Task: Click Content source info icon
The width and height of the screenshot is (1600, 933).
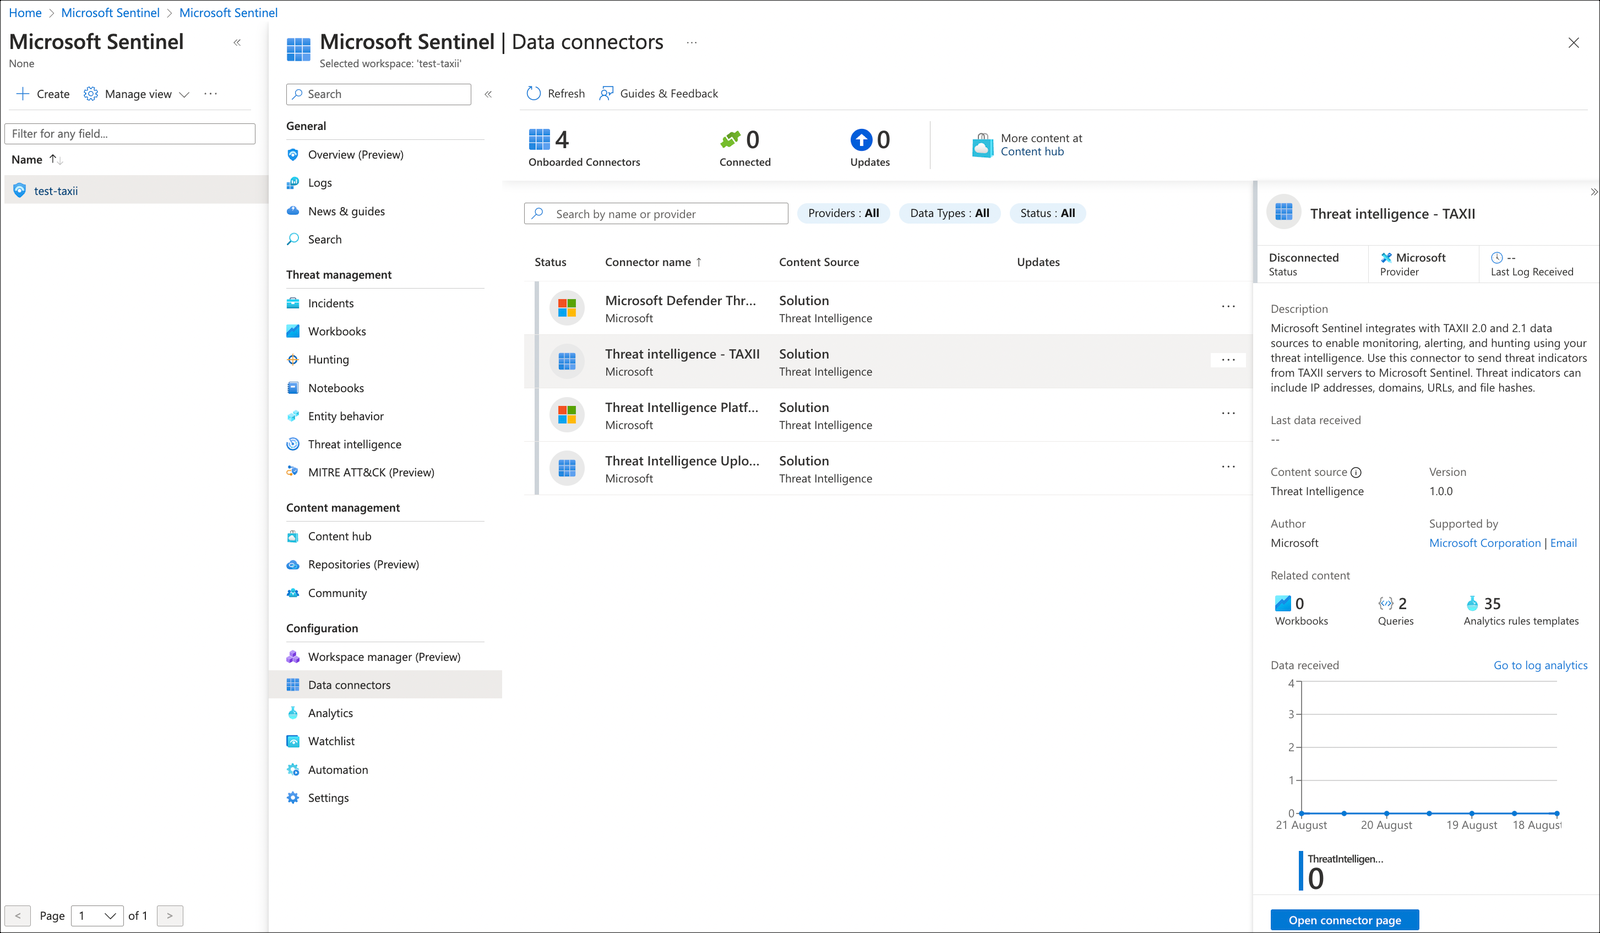Action: coord(1356,473)
